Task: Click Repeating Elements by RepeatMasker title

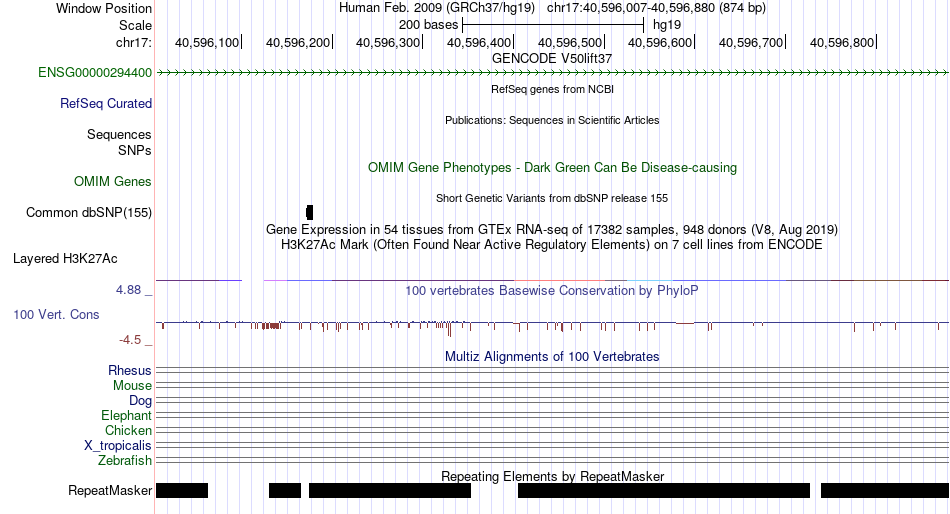Action: point(552,476)
